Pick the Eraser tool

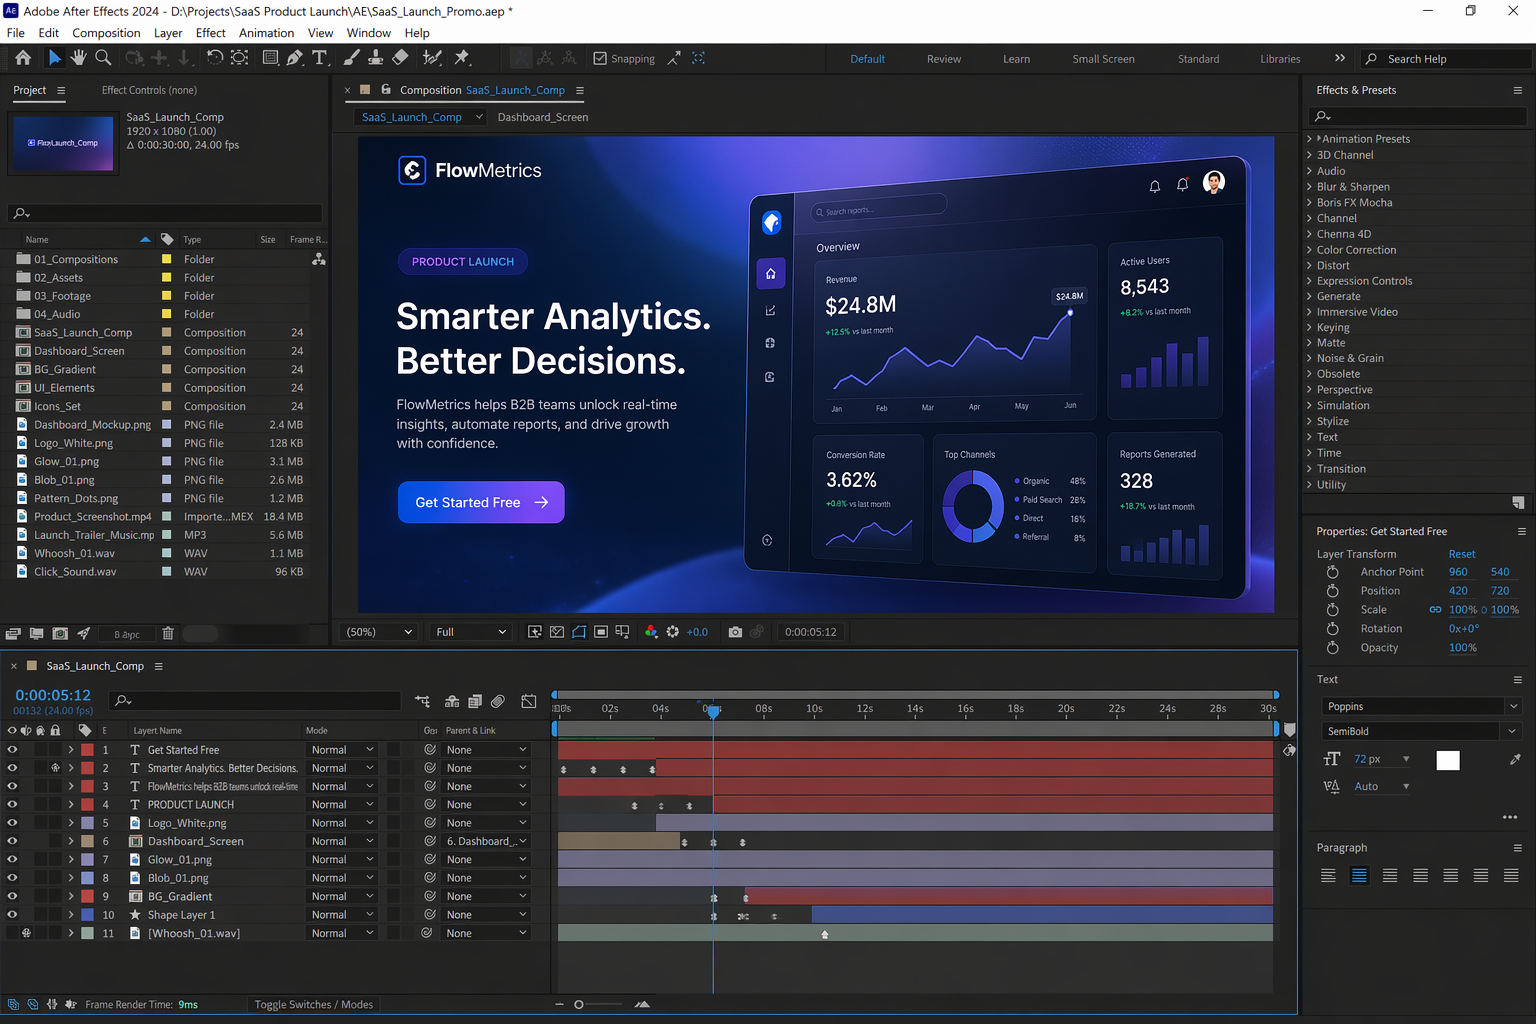click(x=400, y=58)
